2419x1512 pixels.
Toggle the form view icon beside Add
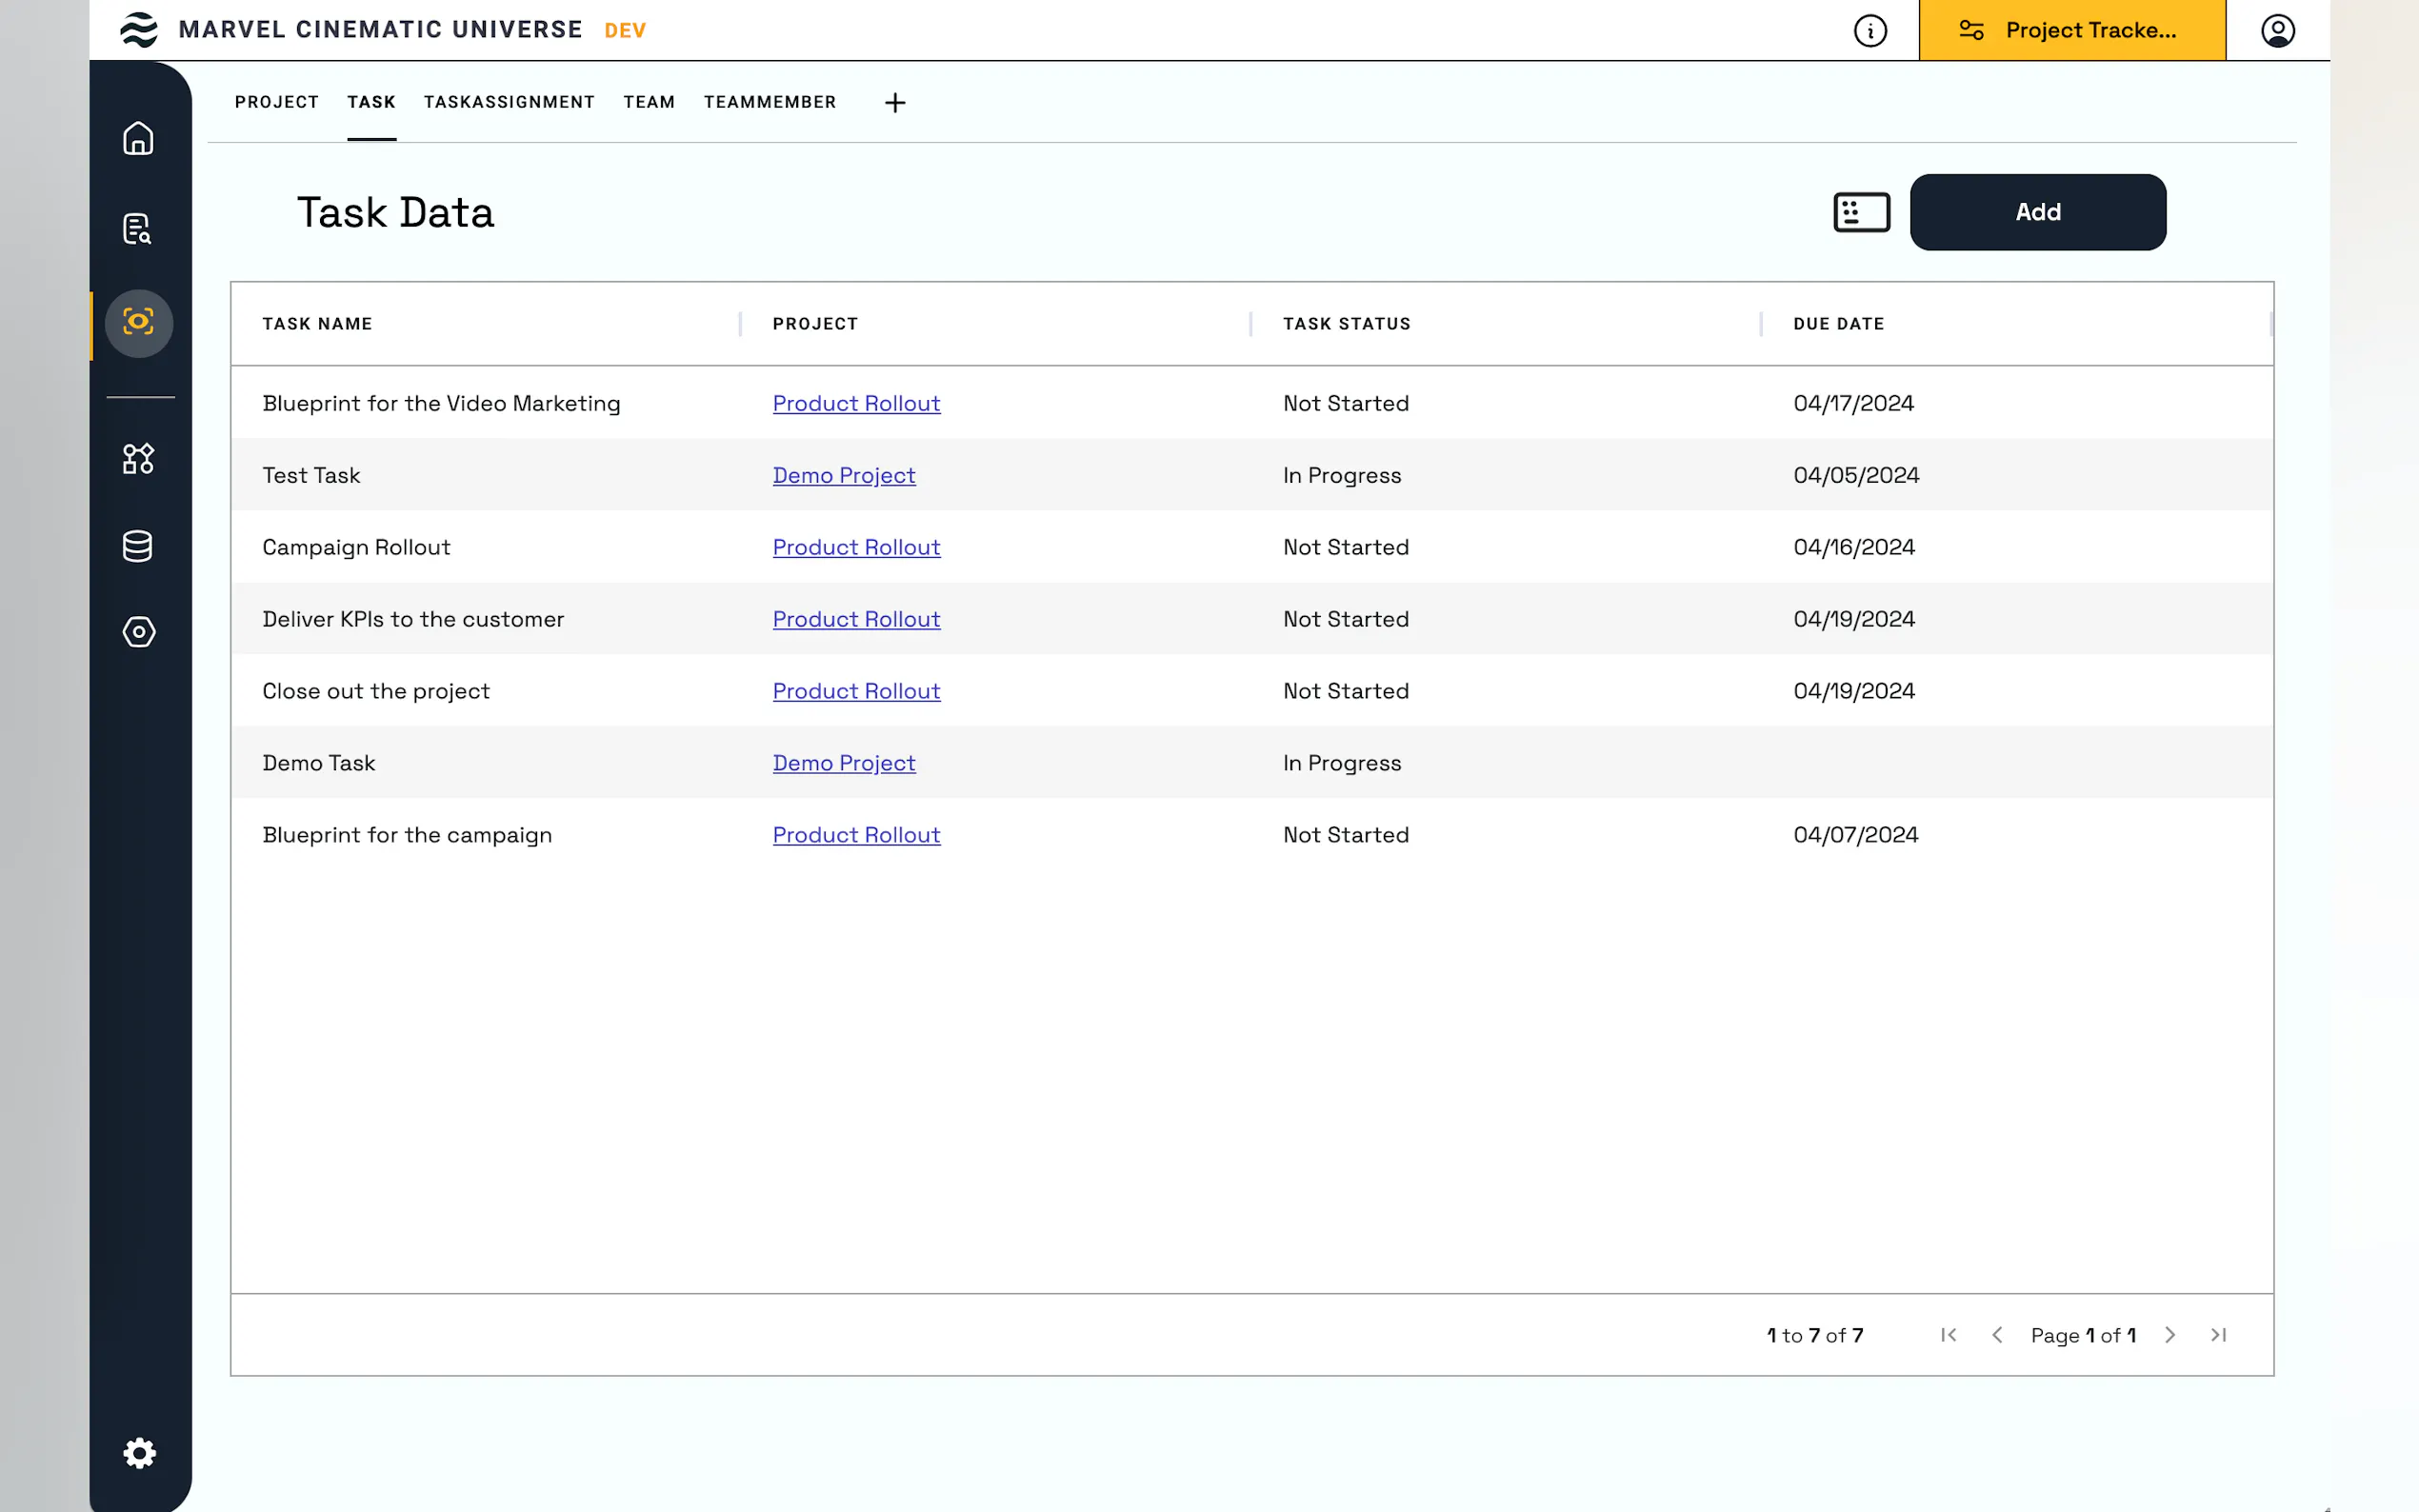[x=1861, y=212]
